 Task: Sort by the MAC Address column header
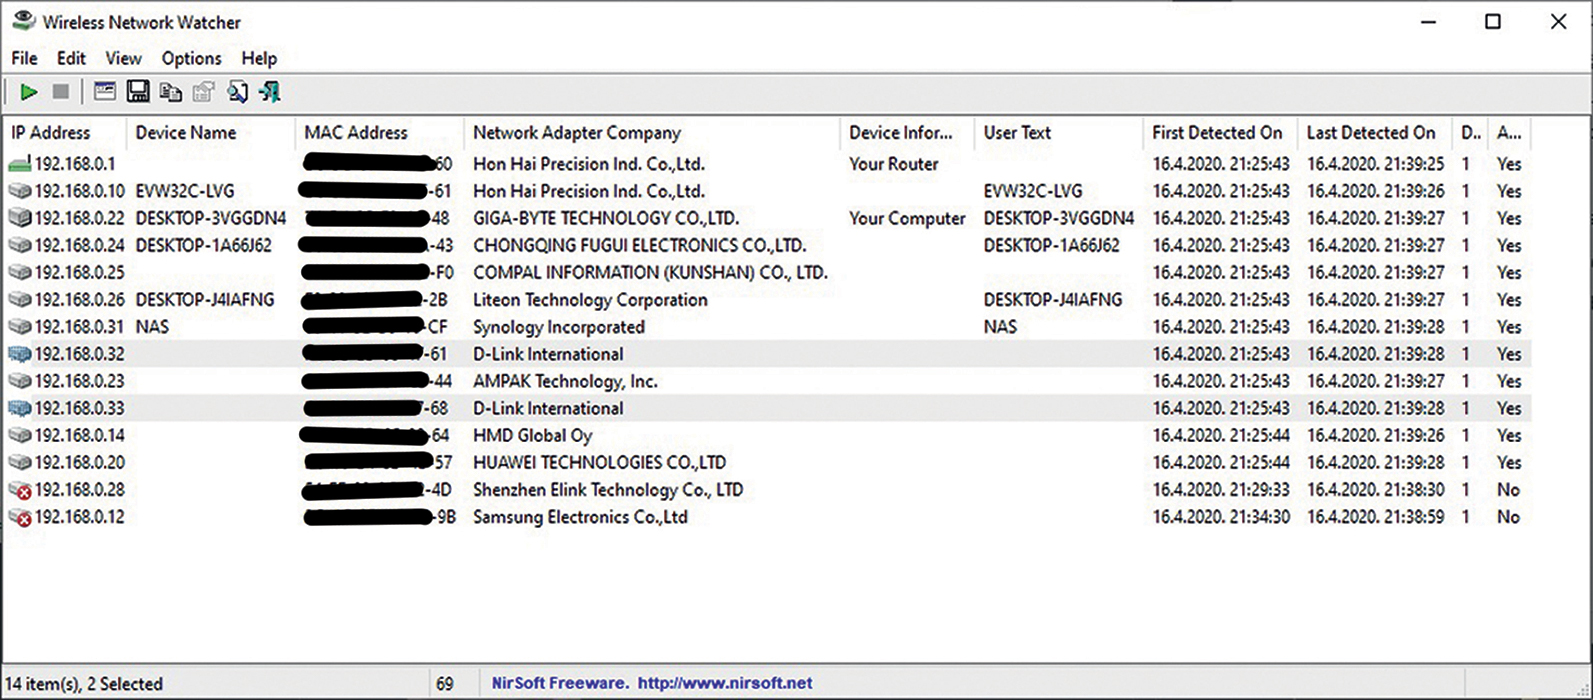click(x=379, y=132)
